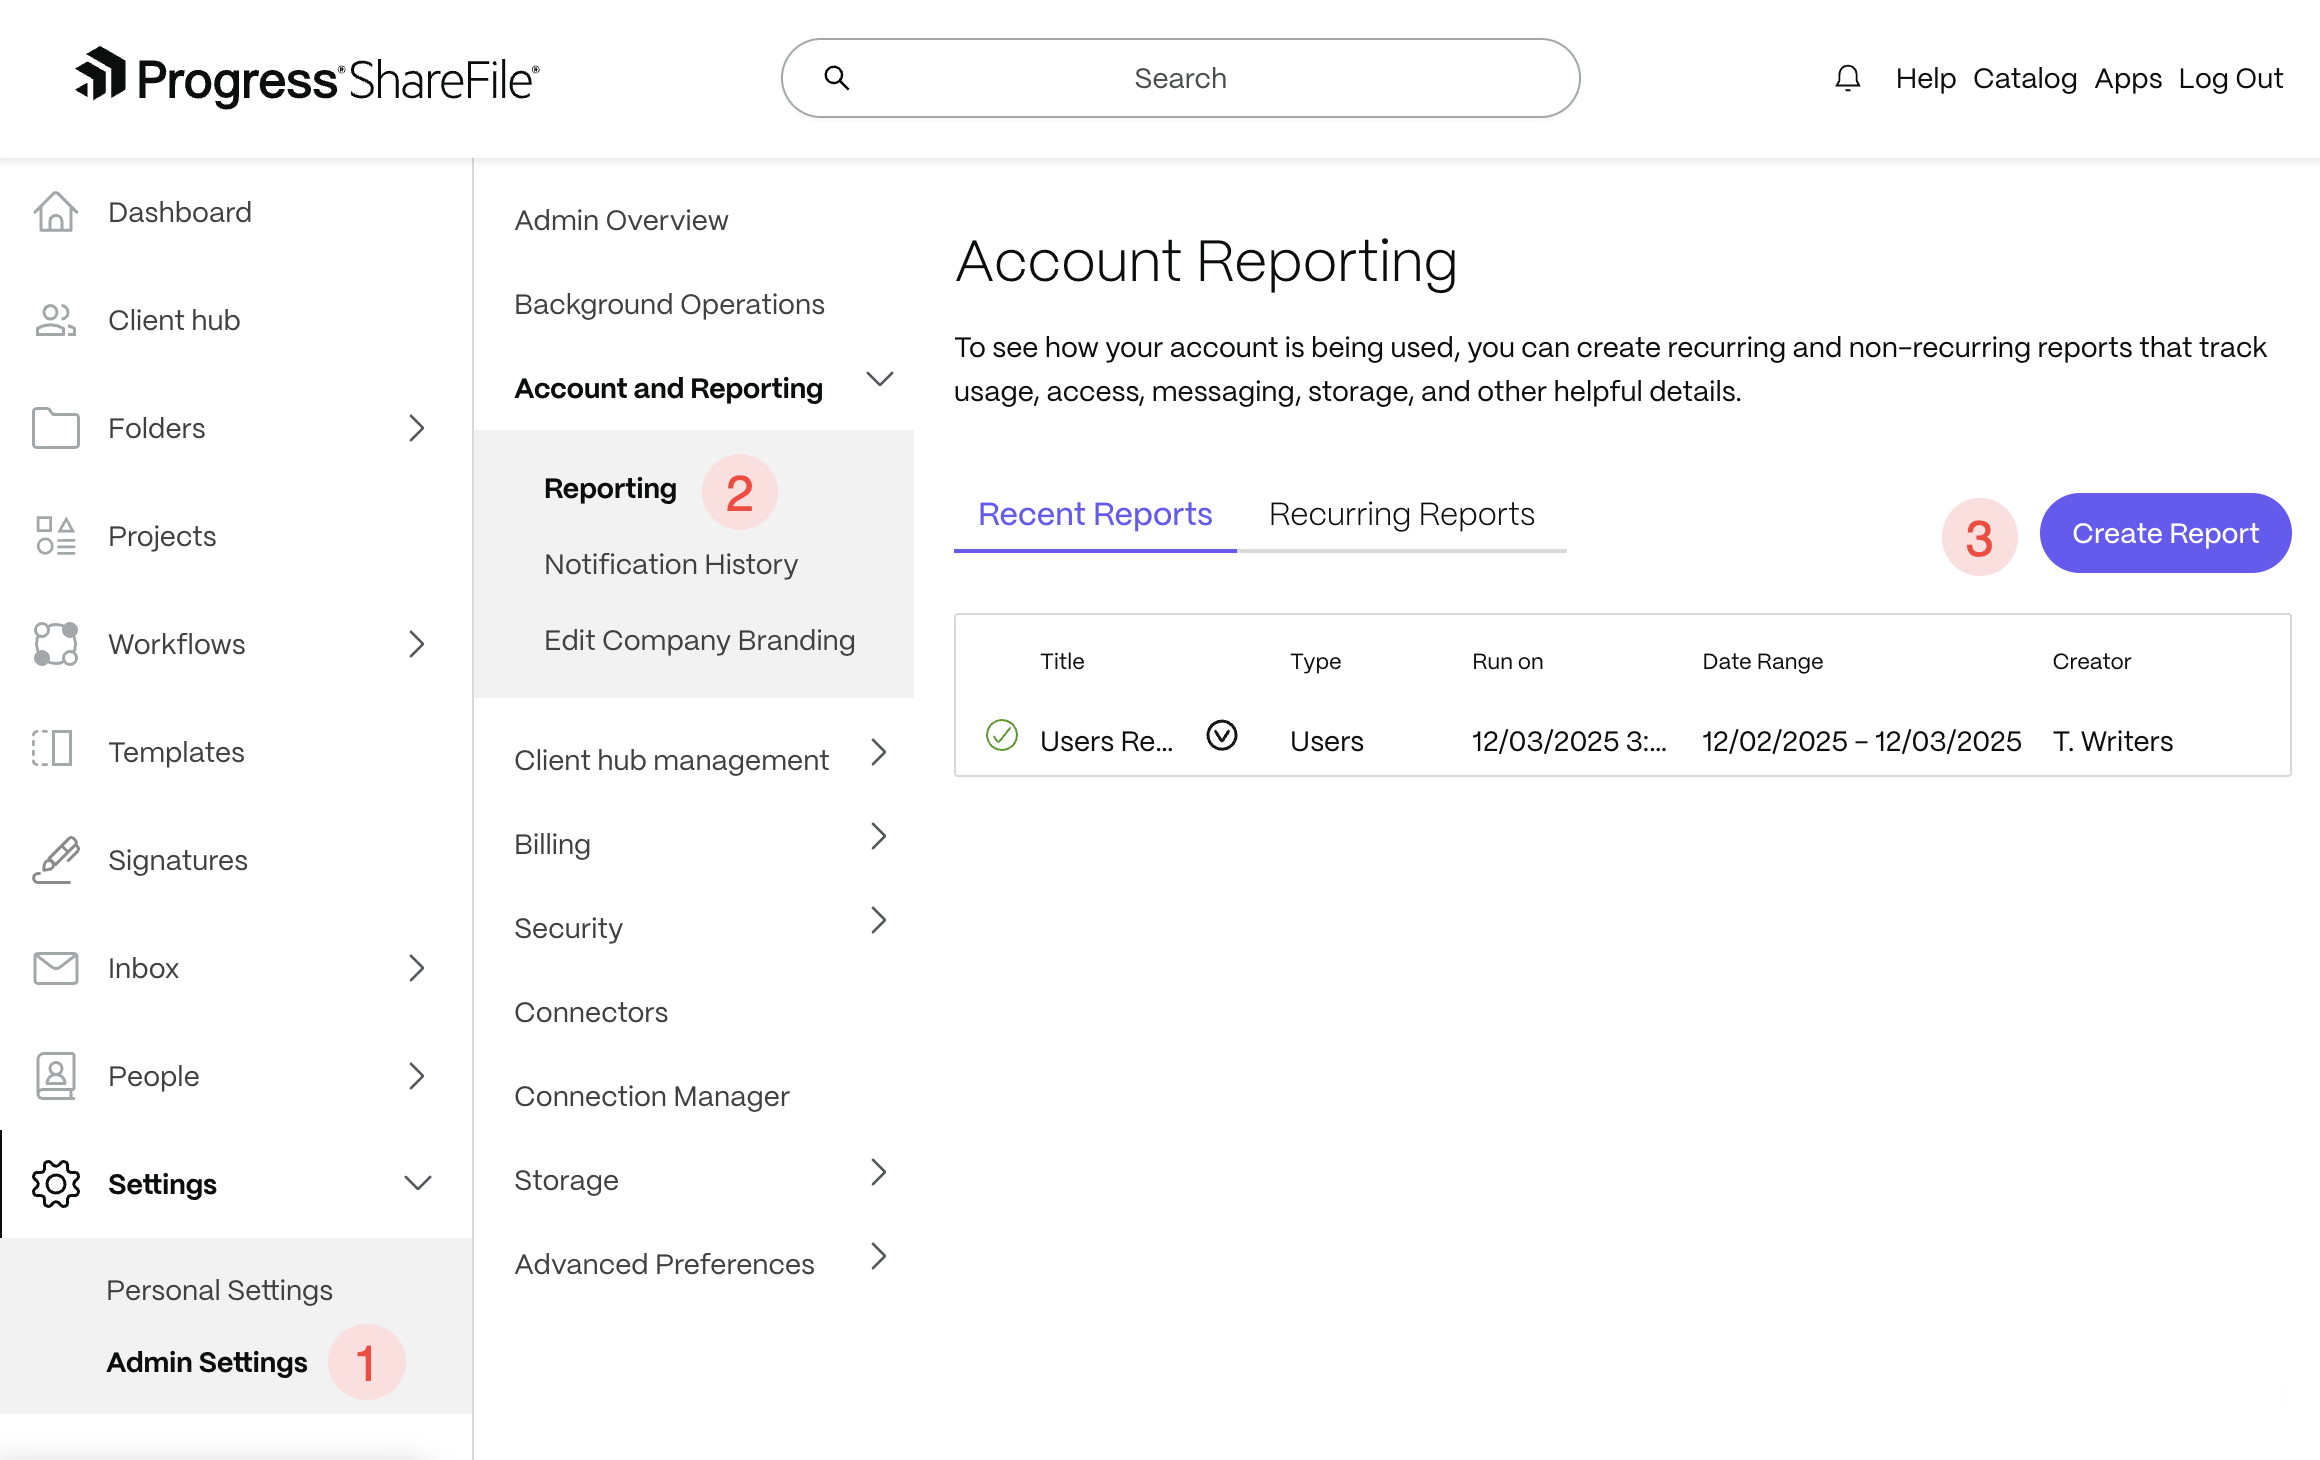Viewport: 2320px width, 1460px height.
Task: Click the Templates icon in sidebar
Action: (53, 750)
